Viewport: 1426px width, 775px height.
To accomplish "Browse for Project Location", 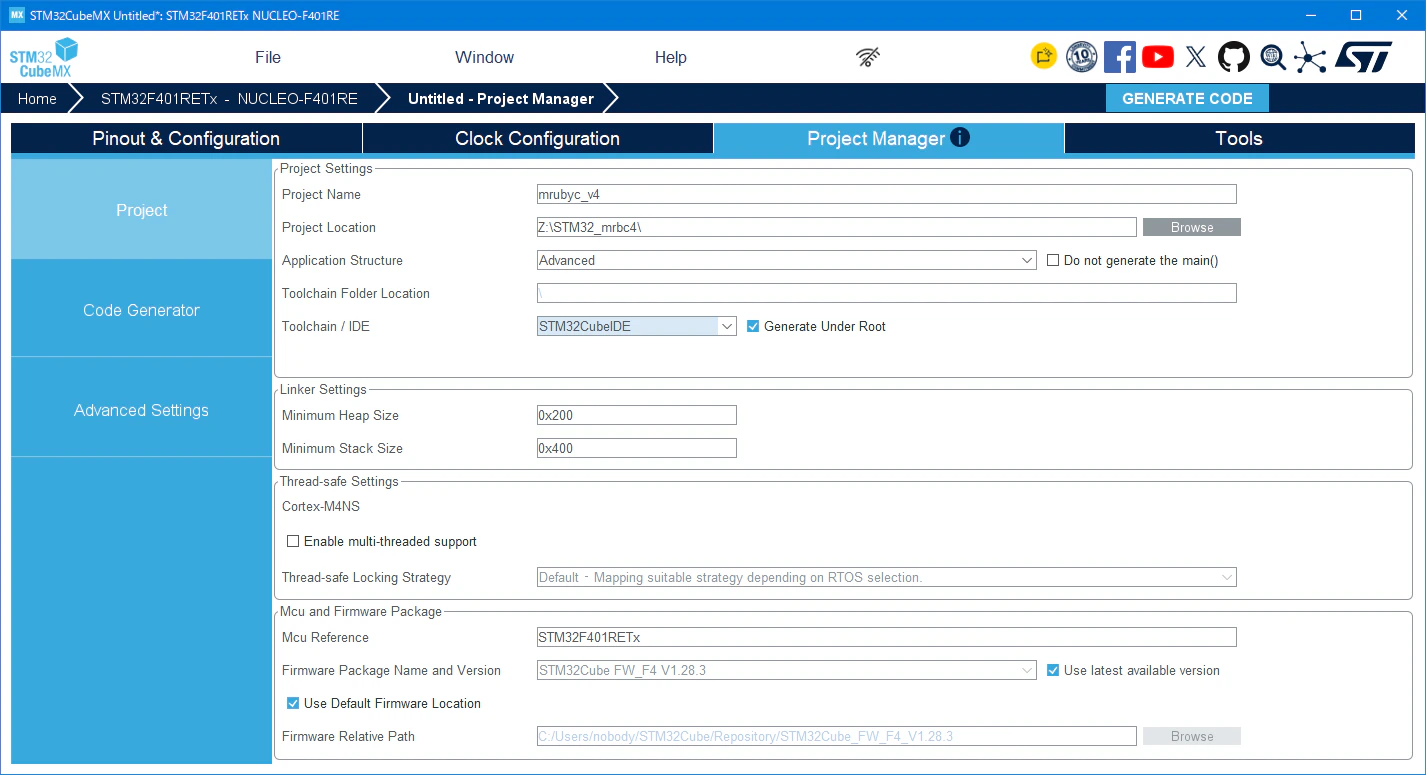I will [x=1192, y=227].
